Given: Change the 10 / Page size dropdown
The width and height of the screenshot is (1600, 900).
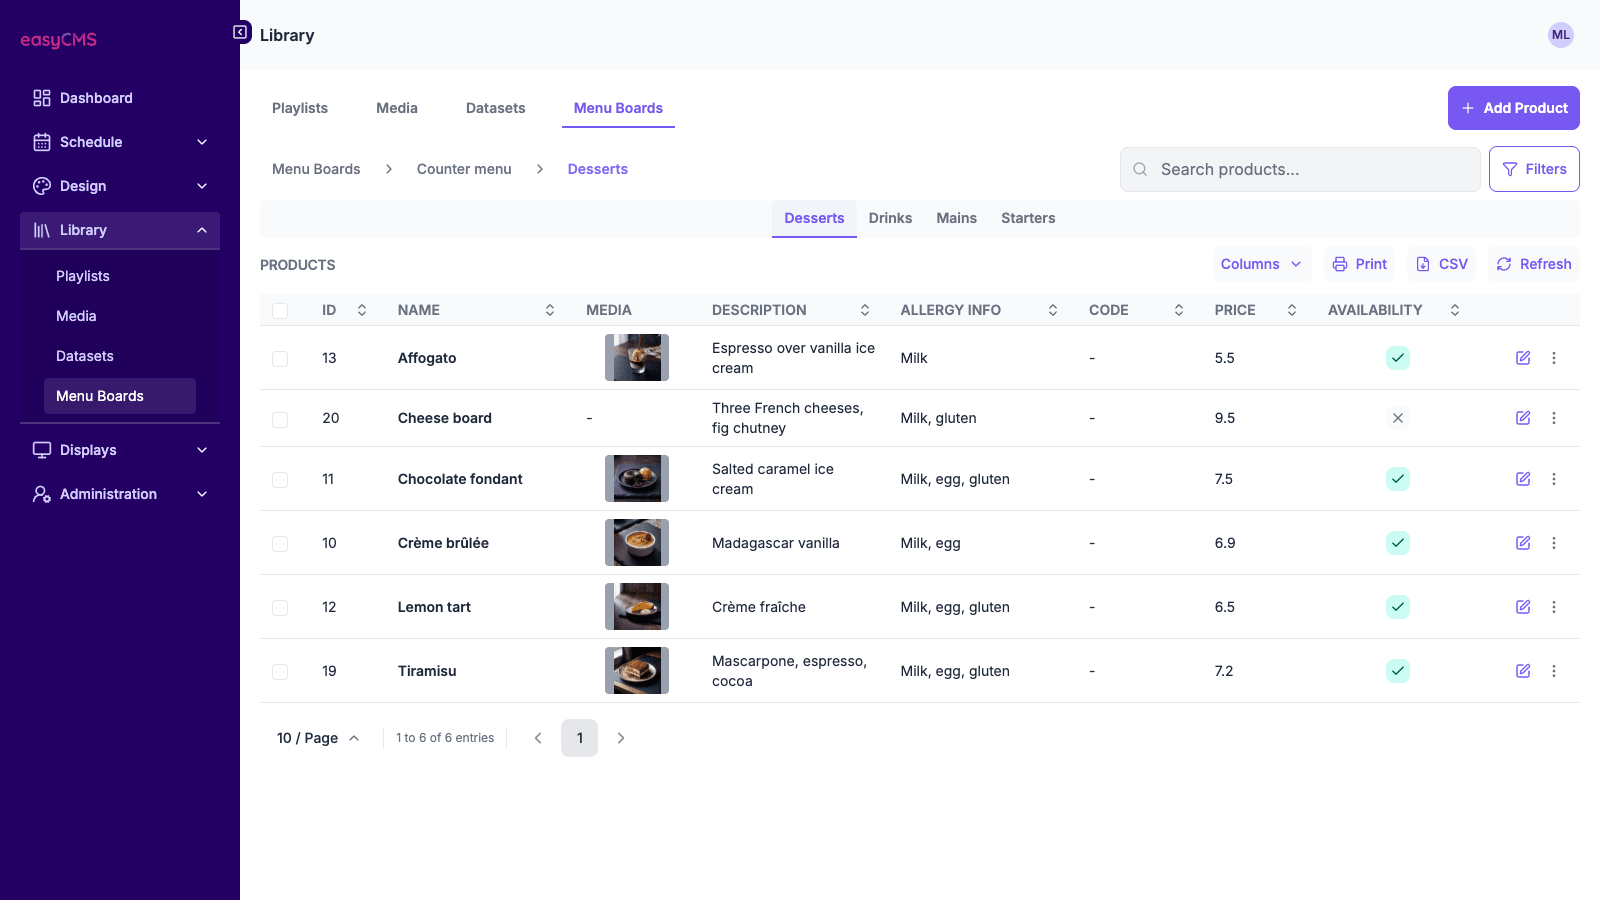Looking at the screenshot, I should tap(318, 738).
